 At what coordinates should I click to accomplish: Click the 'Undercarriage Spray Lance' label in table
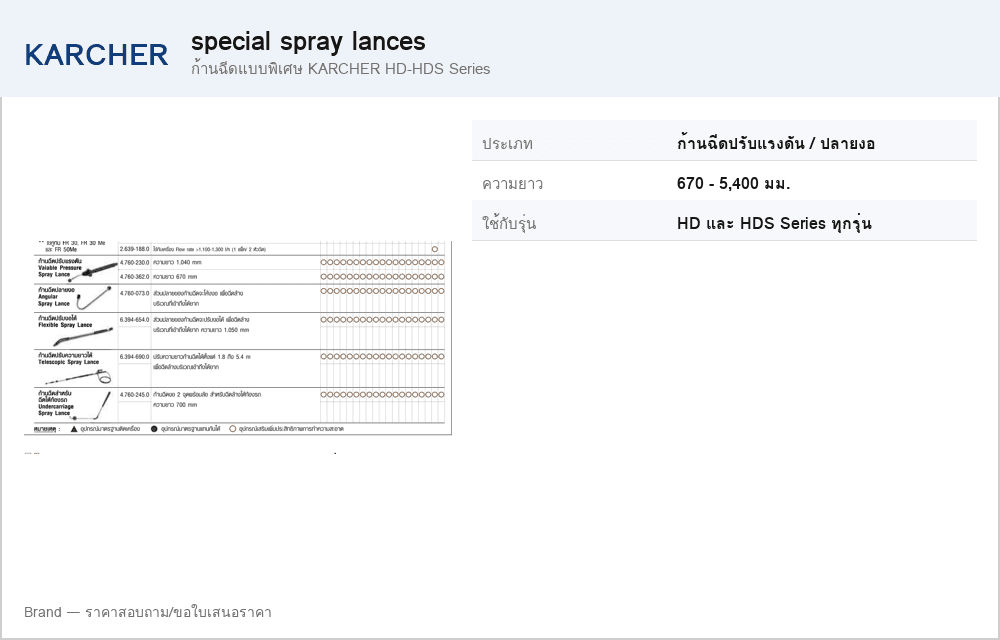(56, 410)
